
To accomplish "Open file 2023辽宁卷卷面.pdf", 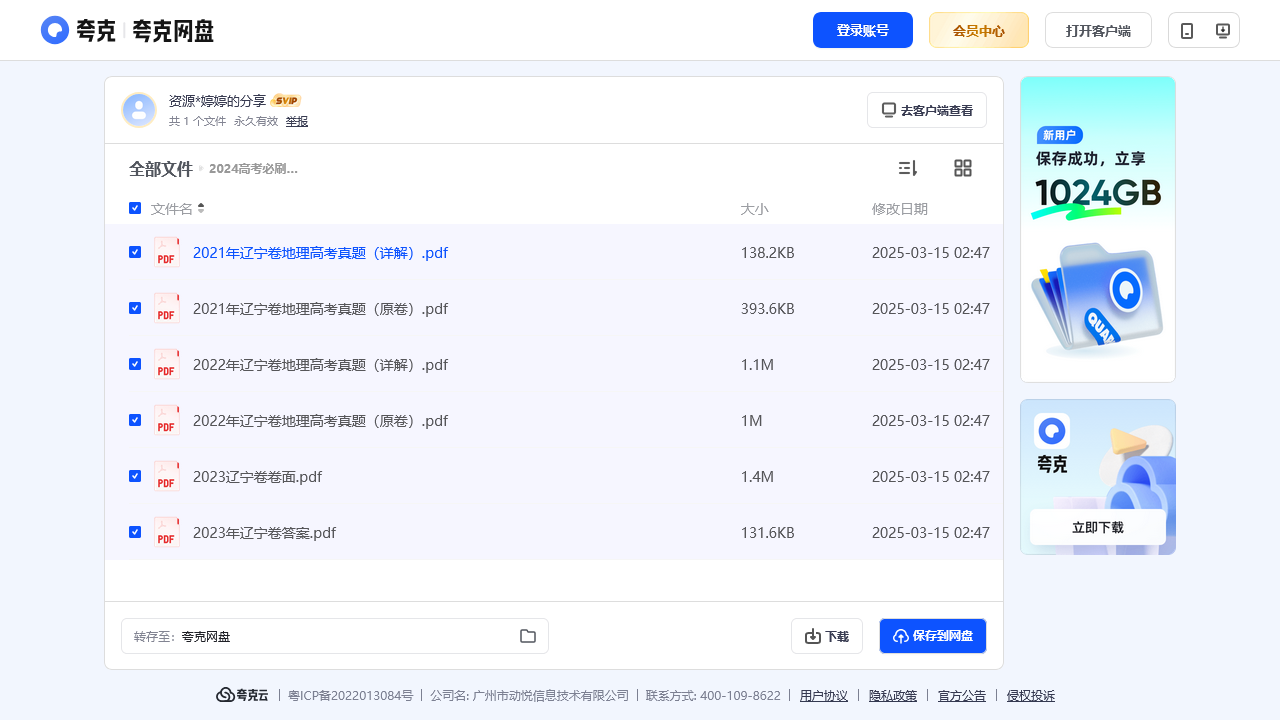I will (257, 477).
